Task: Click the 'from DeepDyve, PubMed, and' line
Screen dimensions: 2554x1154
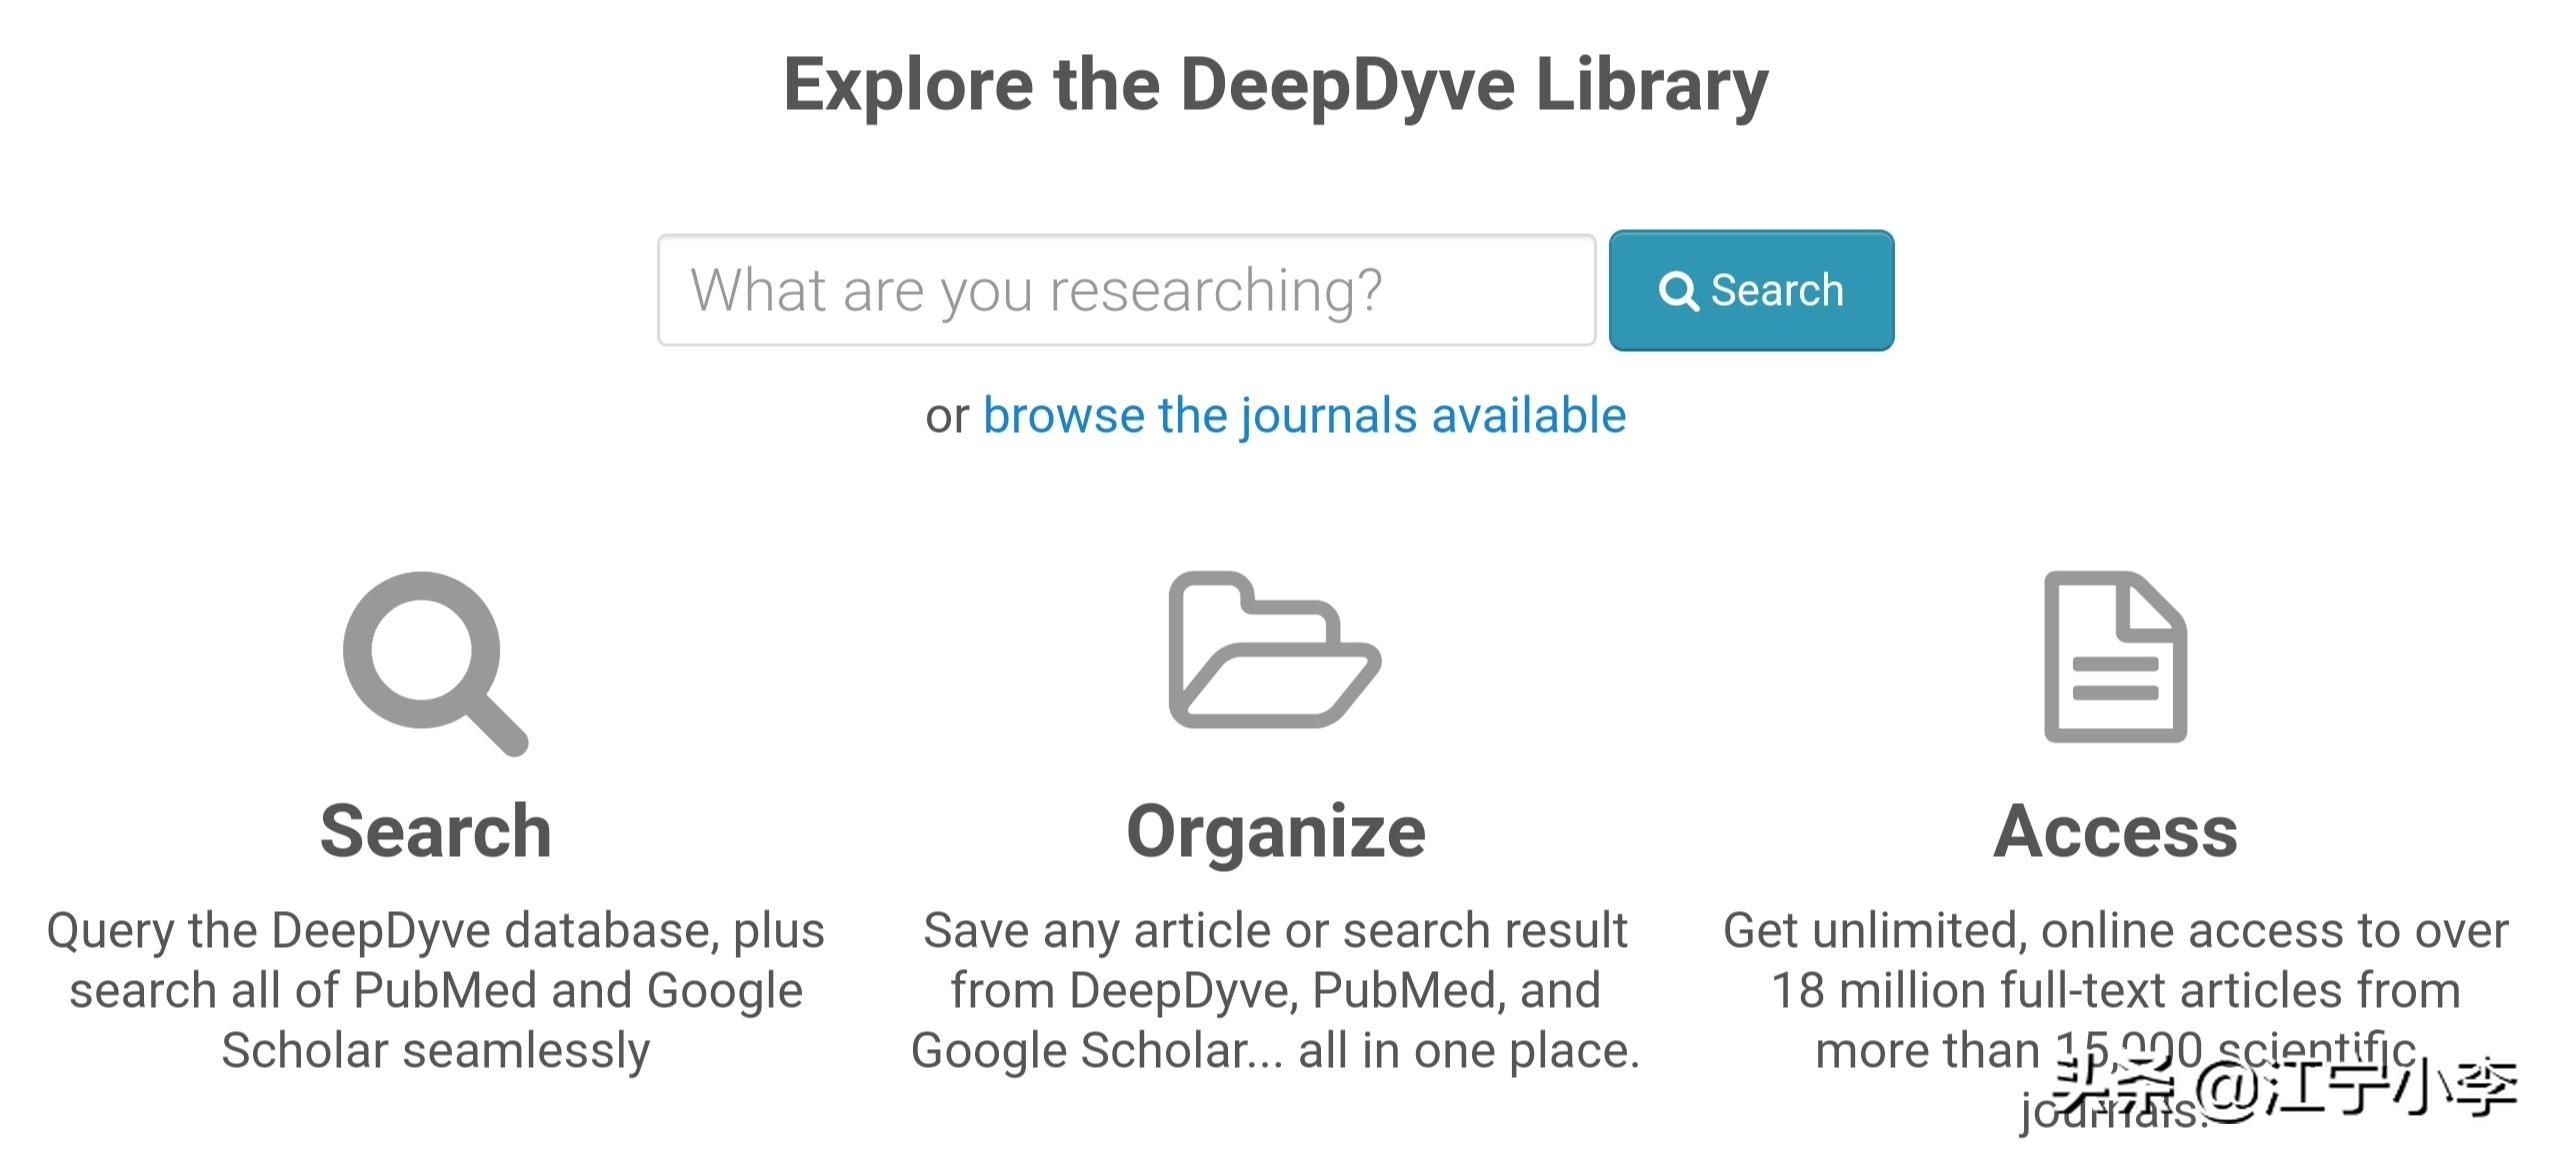Action: click(x=1275, y=991)
